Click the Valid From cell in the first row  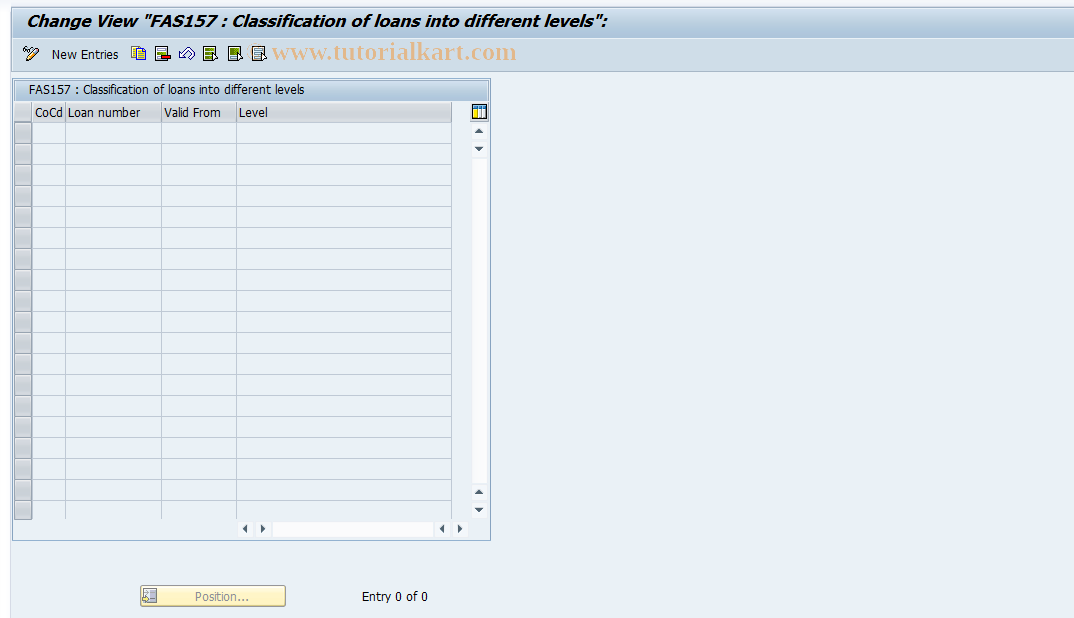pos(199,133)
